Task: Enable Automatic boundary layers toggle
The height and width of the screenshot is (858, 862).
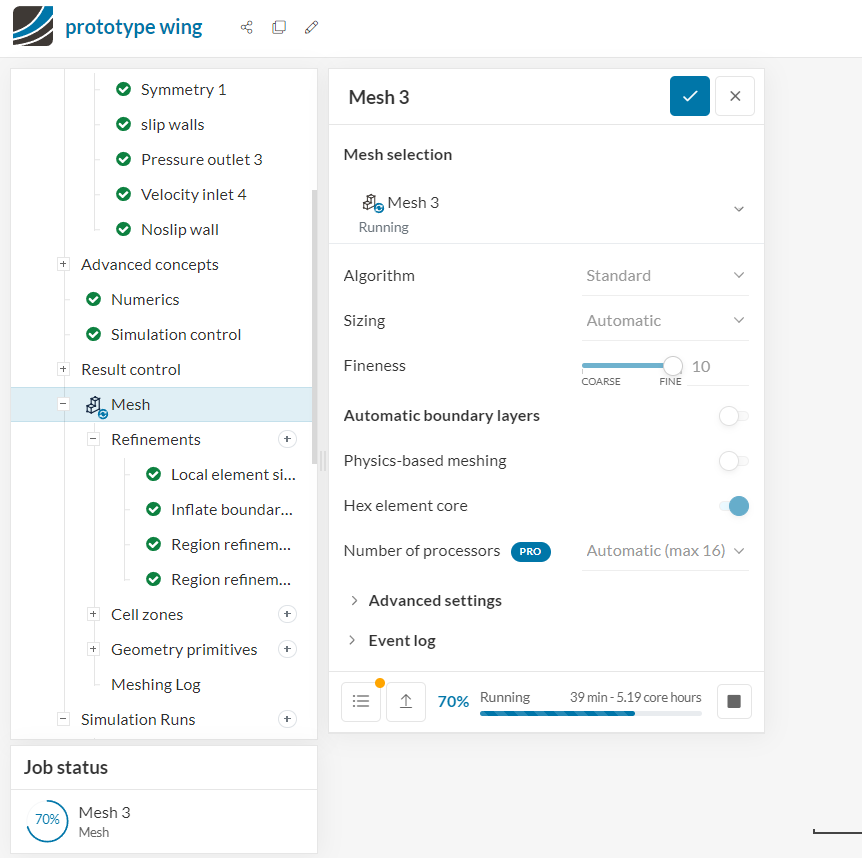Action: pos(733,416)
